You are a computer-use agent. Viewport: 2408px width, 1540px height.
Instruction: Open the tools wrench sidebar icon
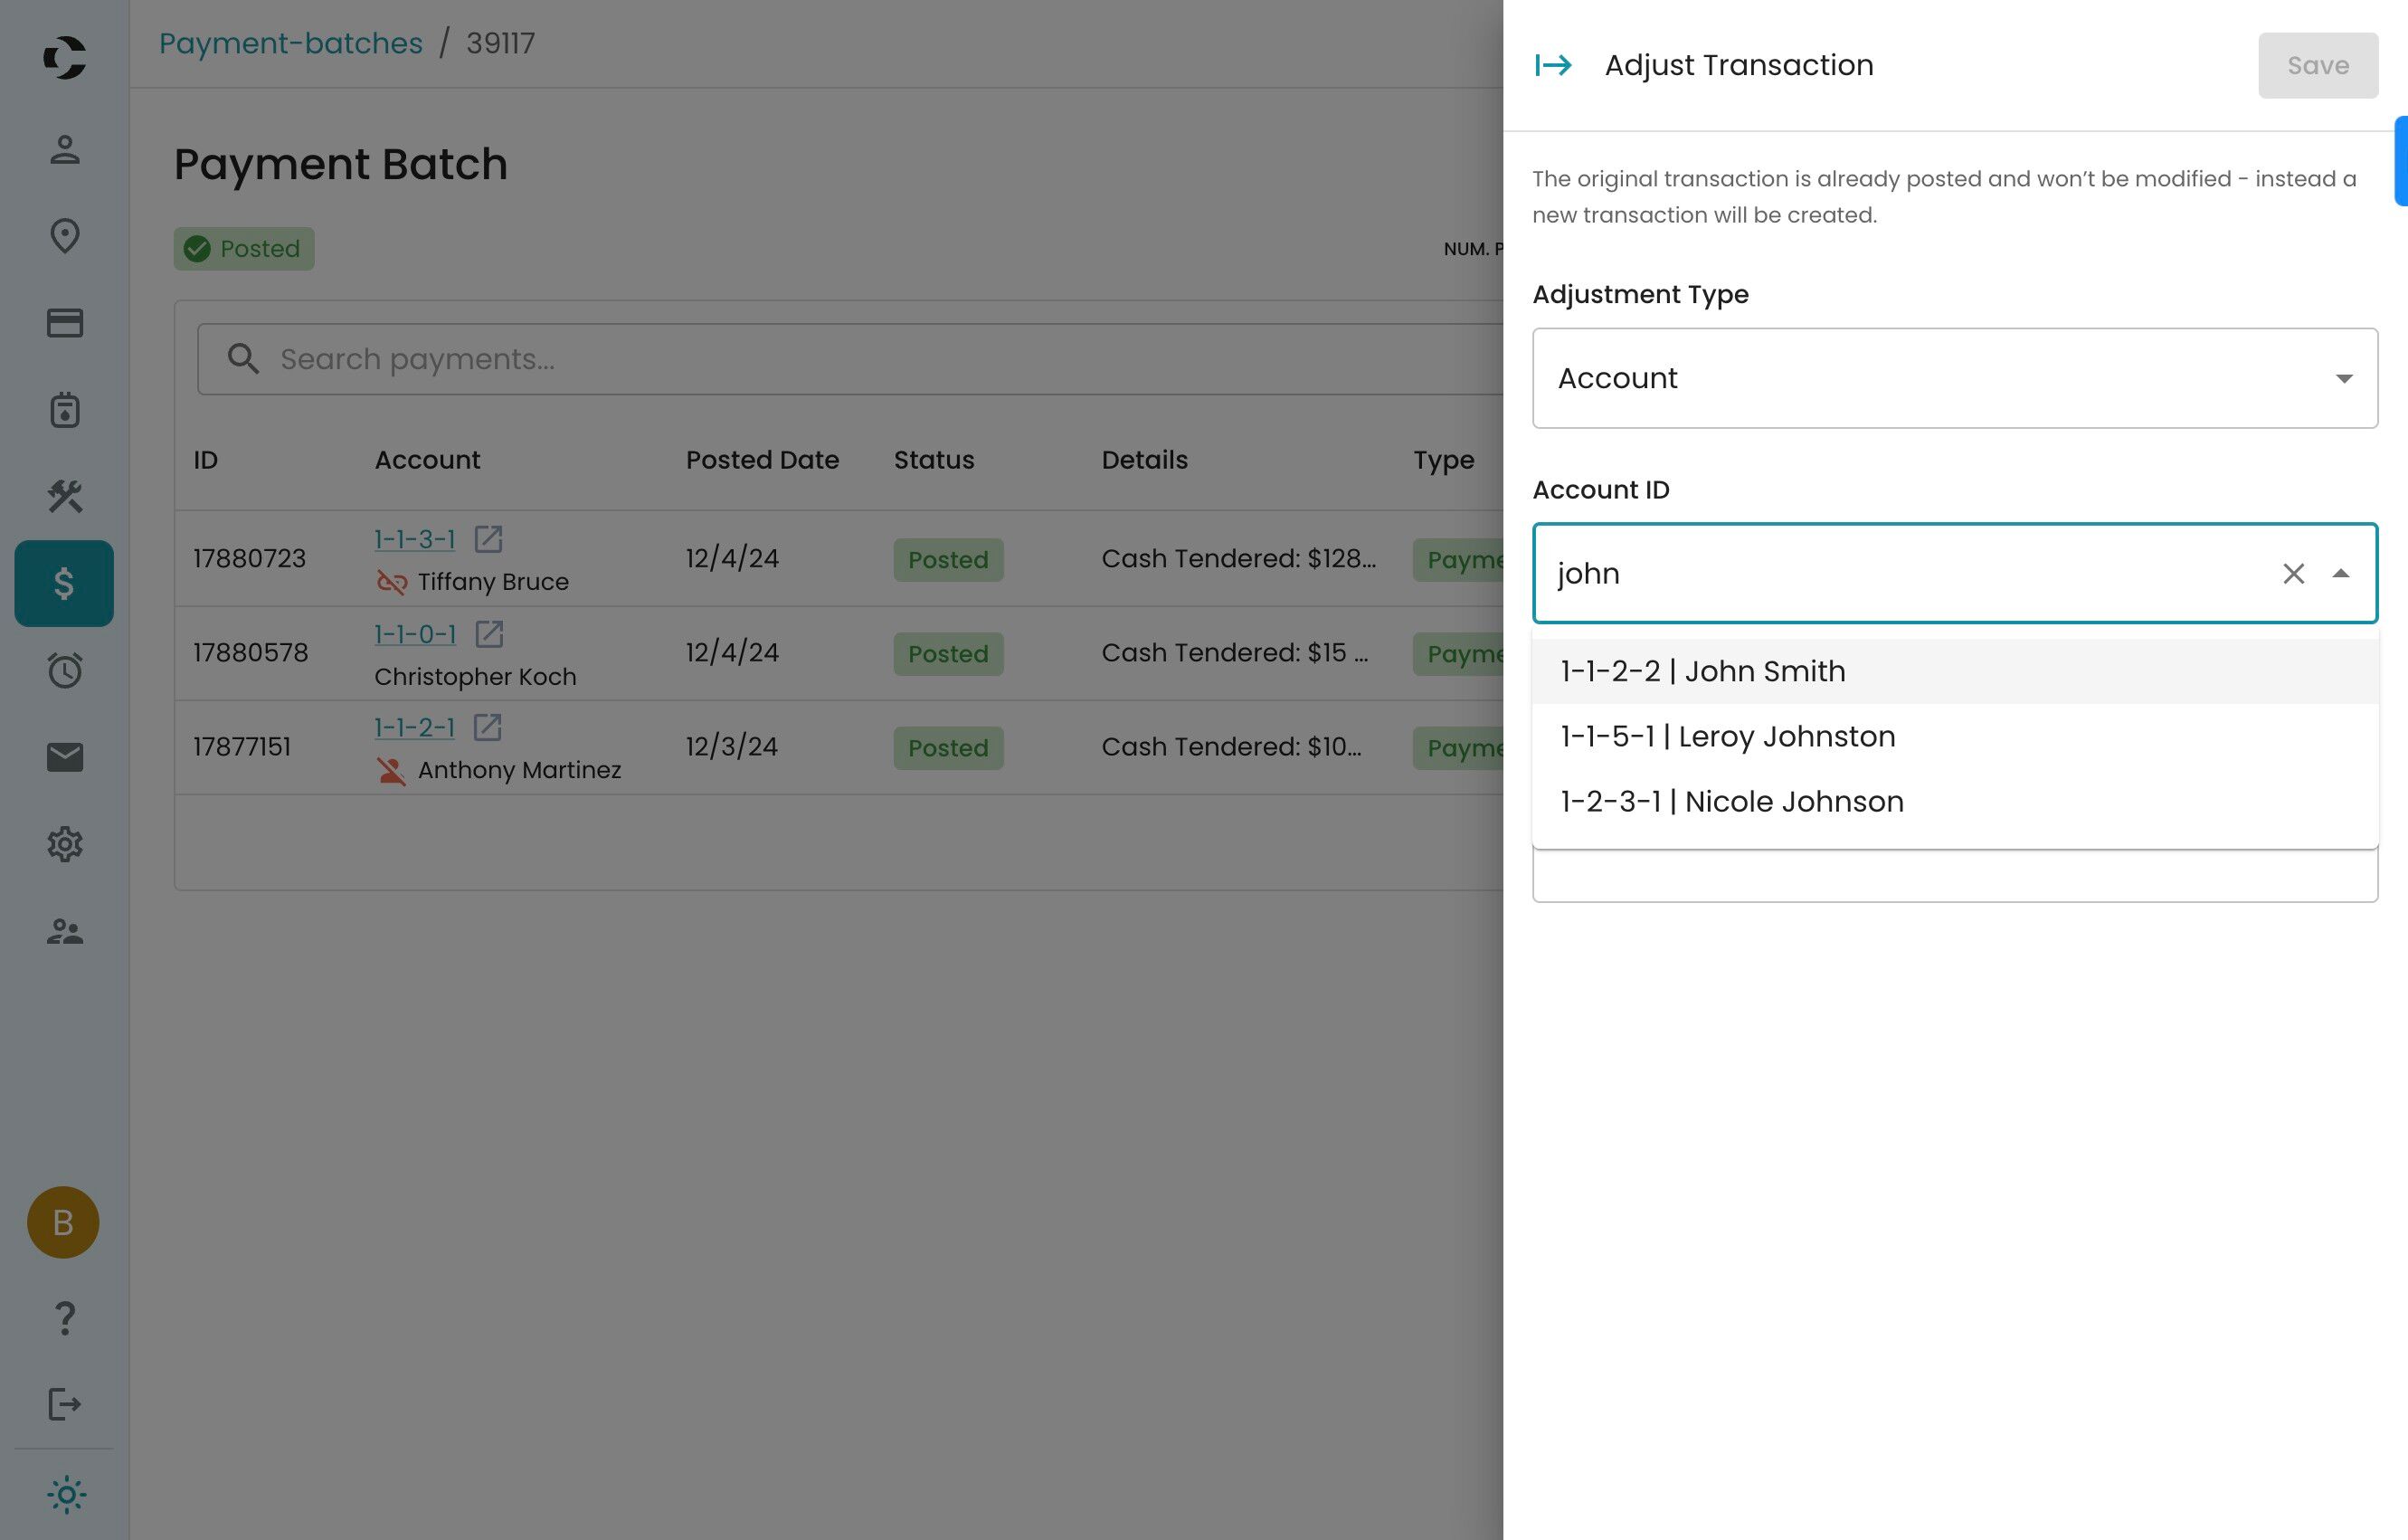tap(65, 496)
